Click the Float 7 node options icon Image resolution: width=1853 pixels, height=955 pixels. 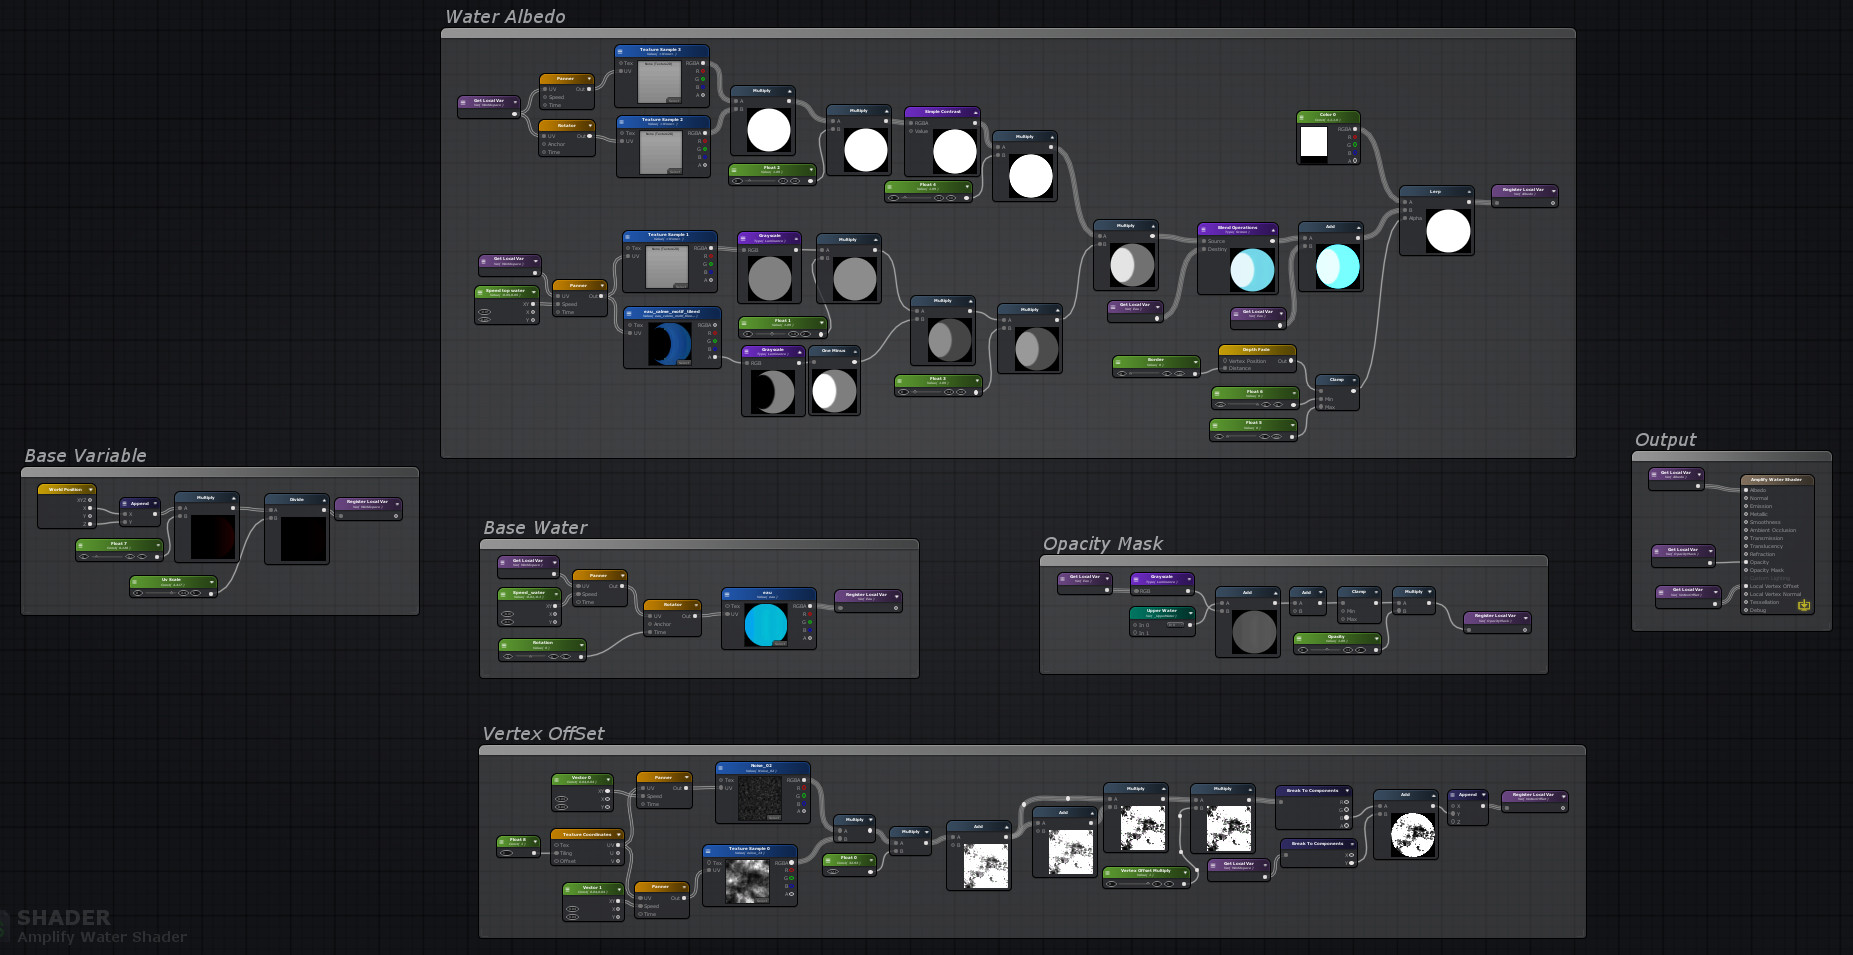point(81,545)
